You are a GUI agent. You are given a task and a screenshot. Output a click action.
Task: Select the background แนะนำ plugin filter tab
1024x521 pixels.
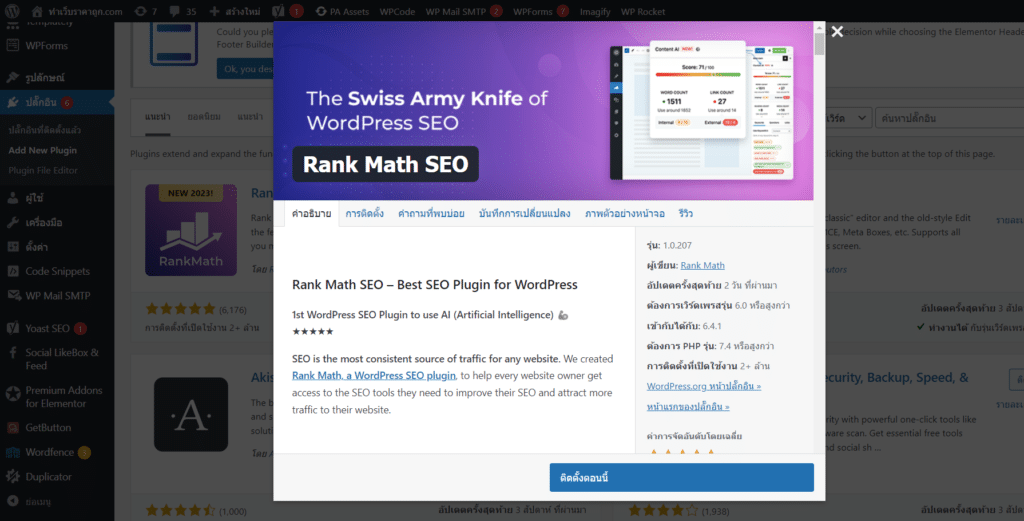tap(157, 117)
